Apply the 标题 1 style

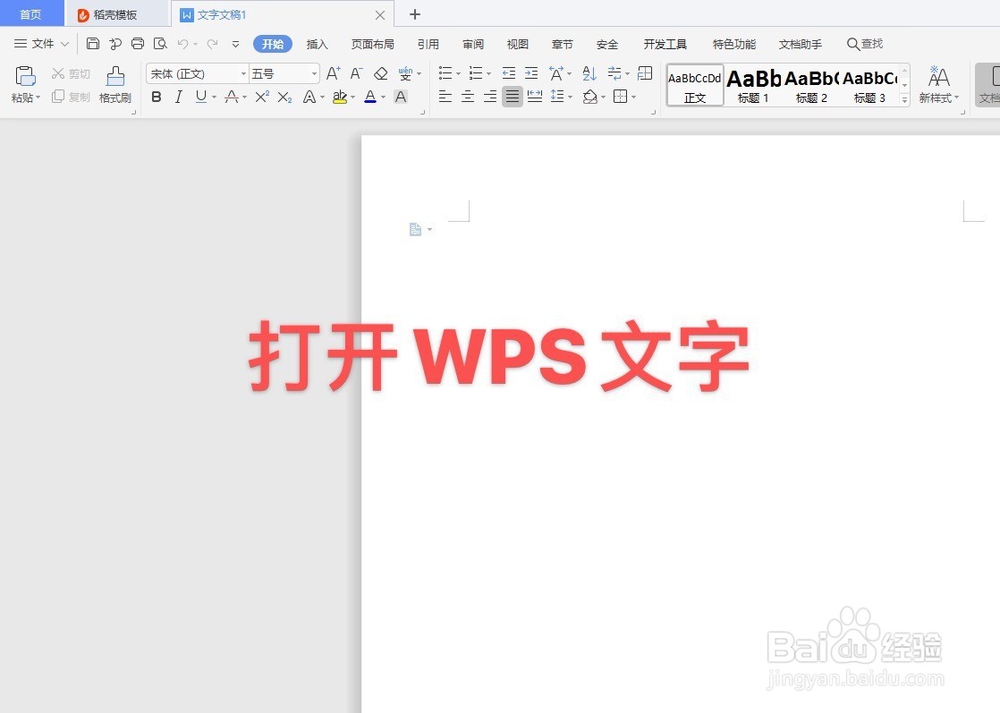[x=753, y=85]
